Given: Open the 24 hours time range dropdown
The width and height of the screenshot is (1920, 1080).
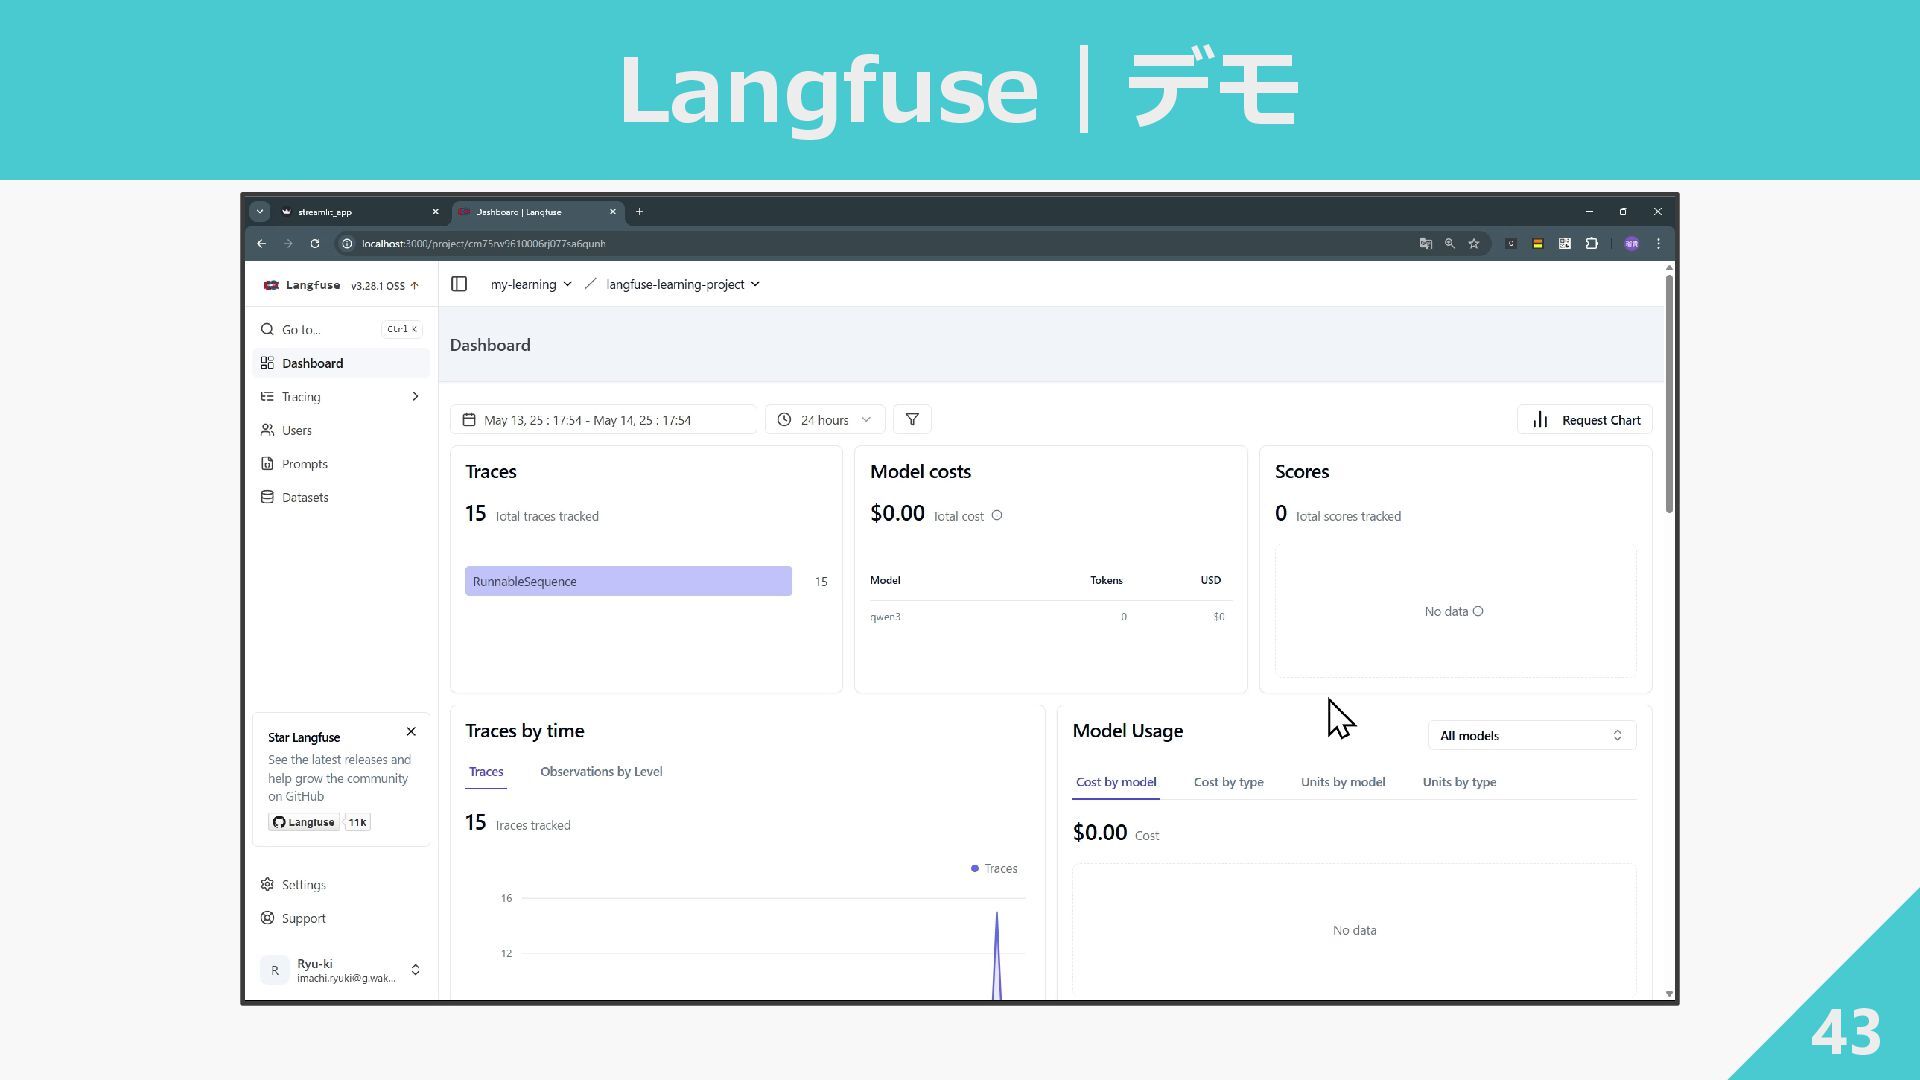Looking at the screenshot, I should (x=825, y=420).
